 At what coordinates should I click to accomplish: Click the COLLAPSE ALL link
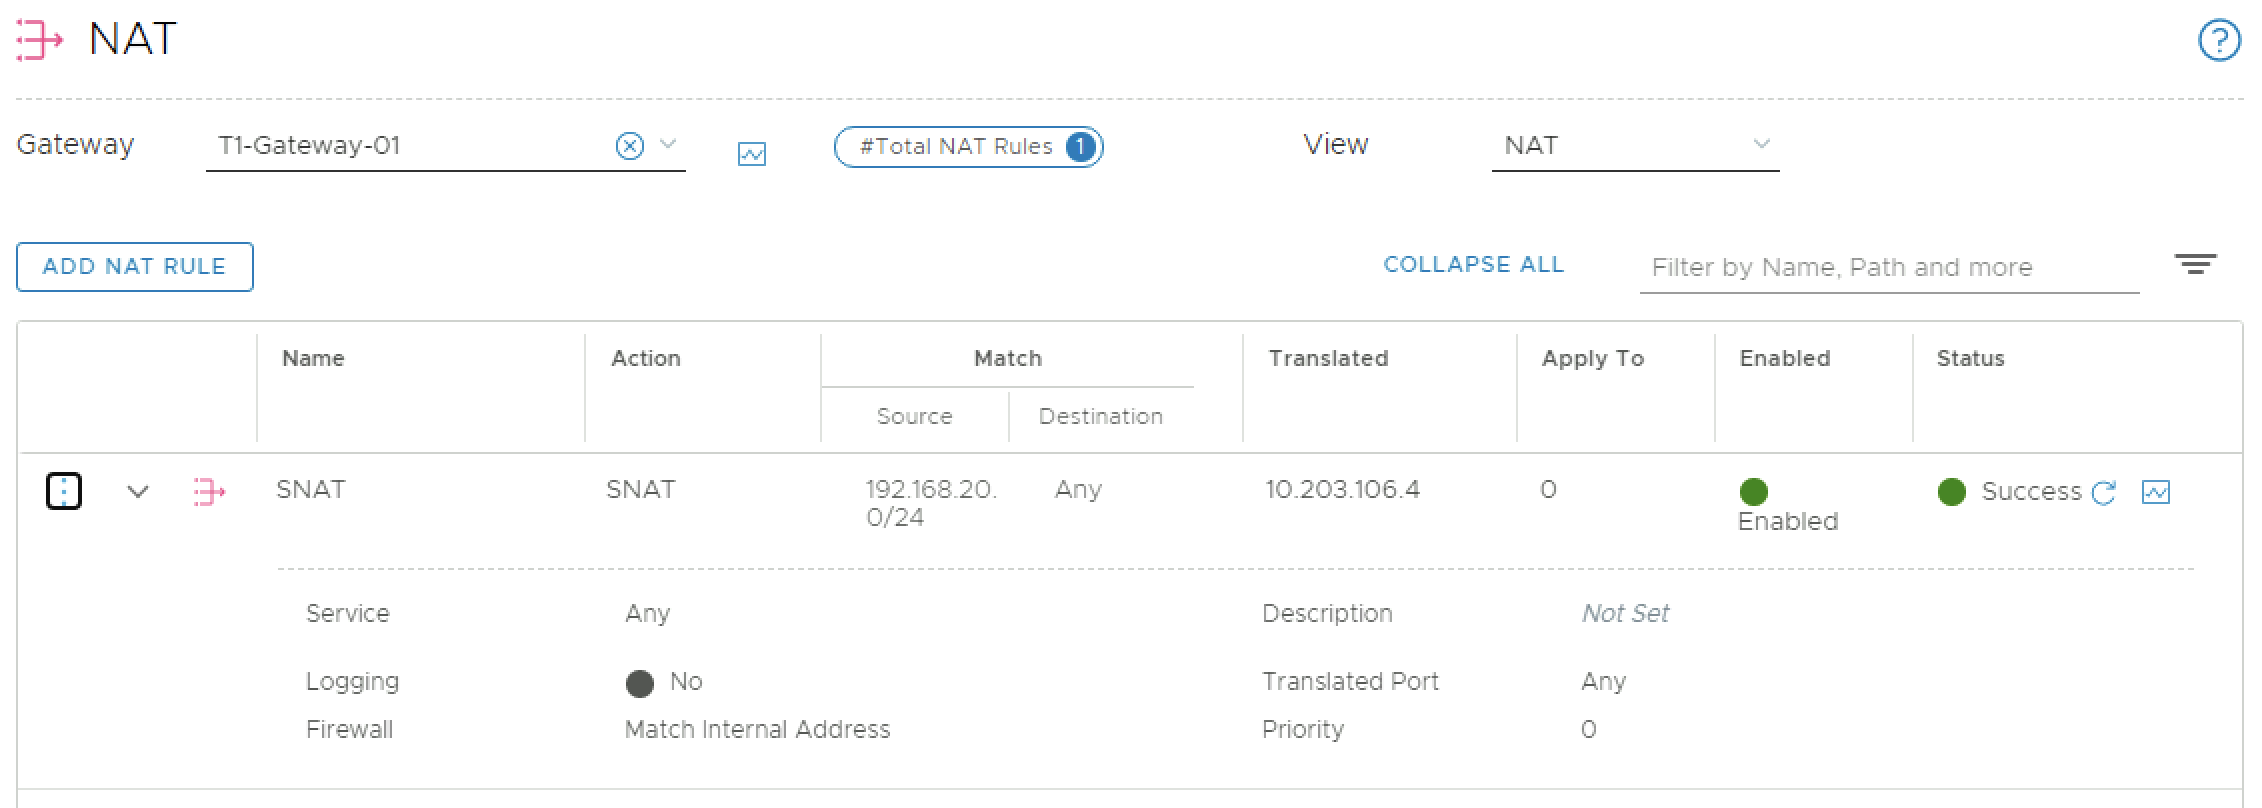coord(1473,265)
